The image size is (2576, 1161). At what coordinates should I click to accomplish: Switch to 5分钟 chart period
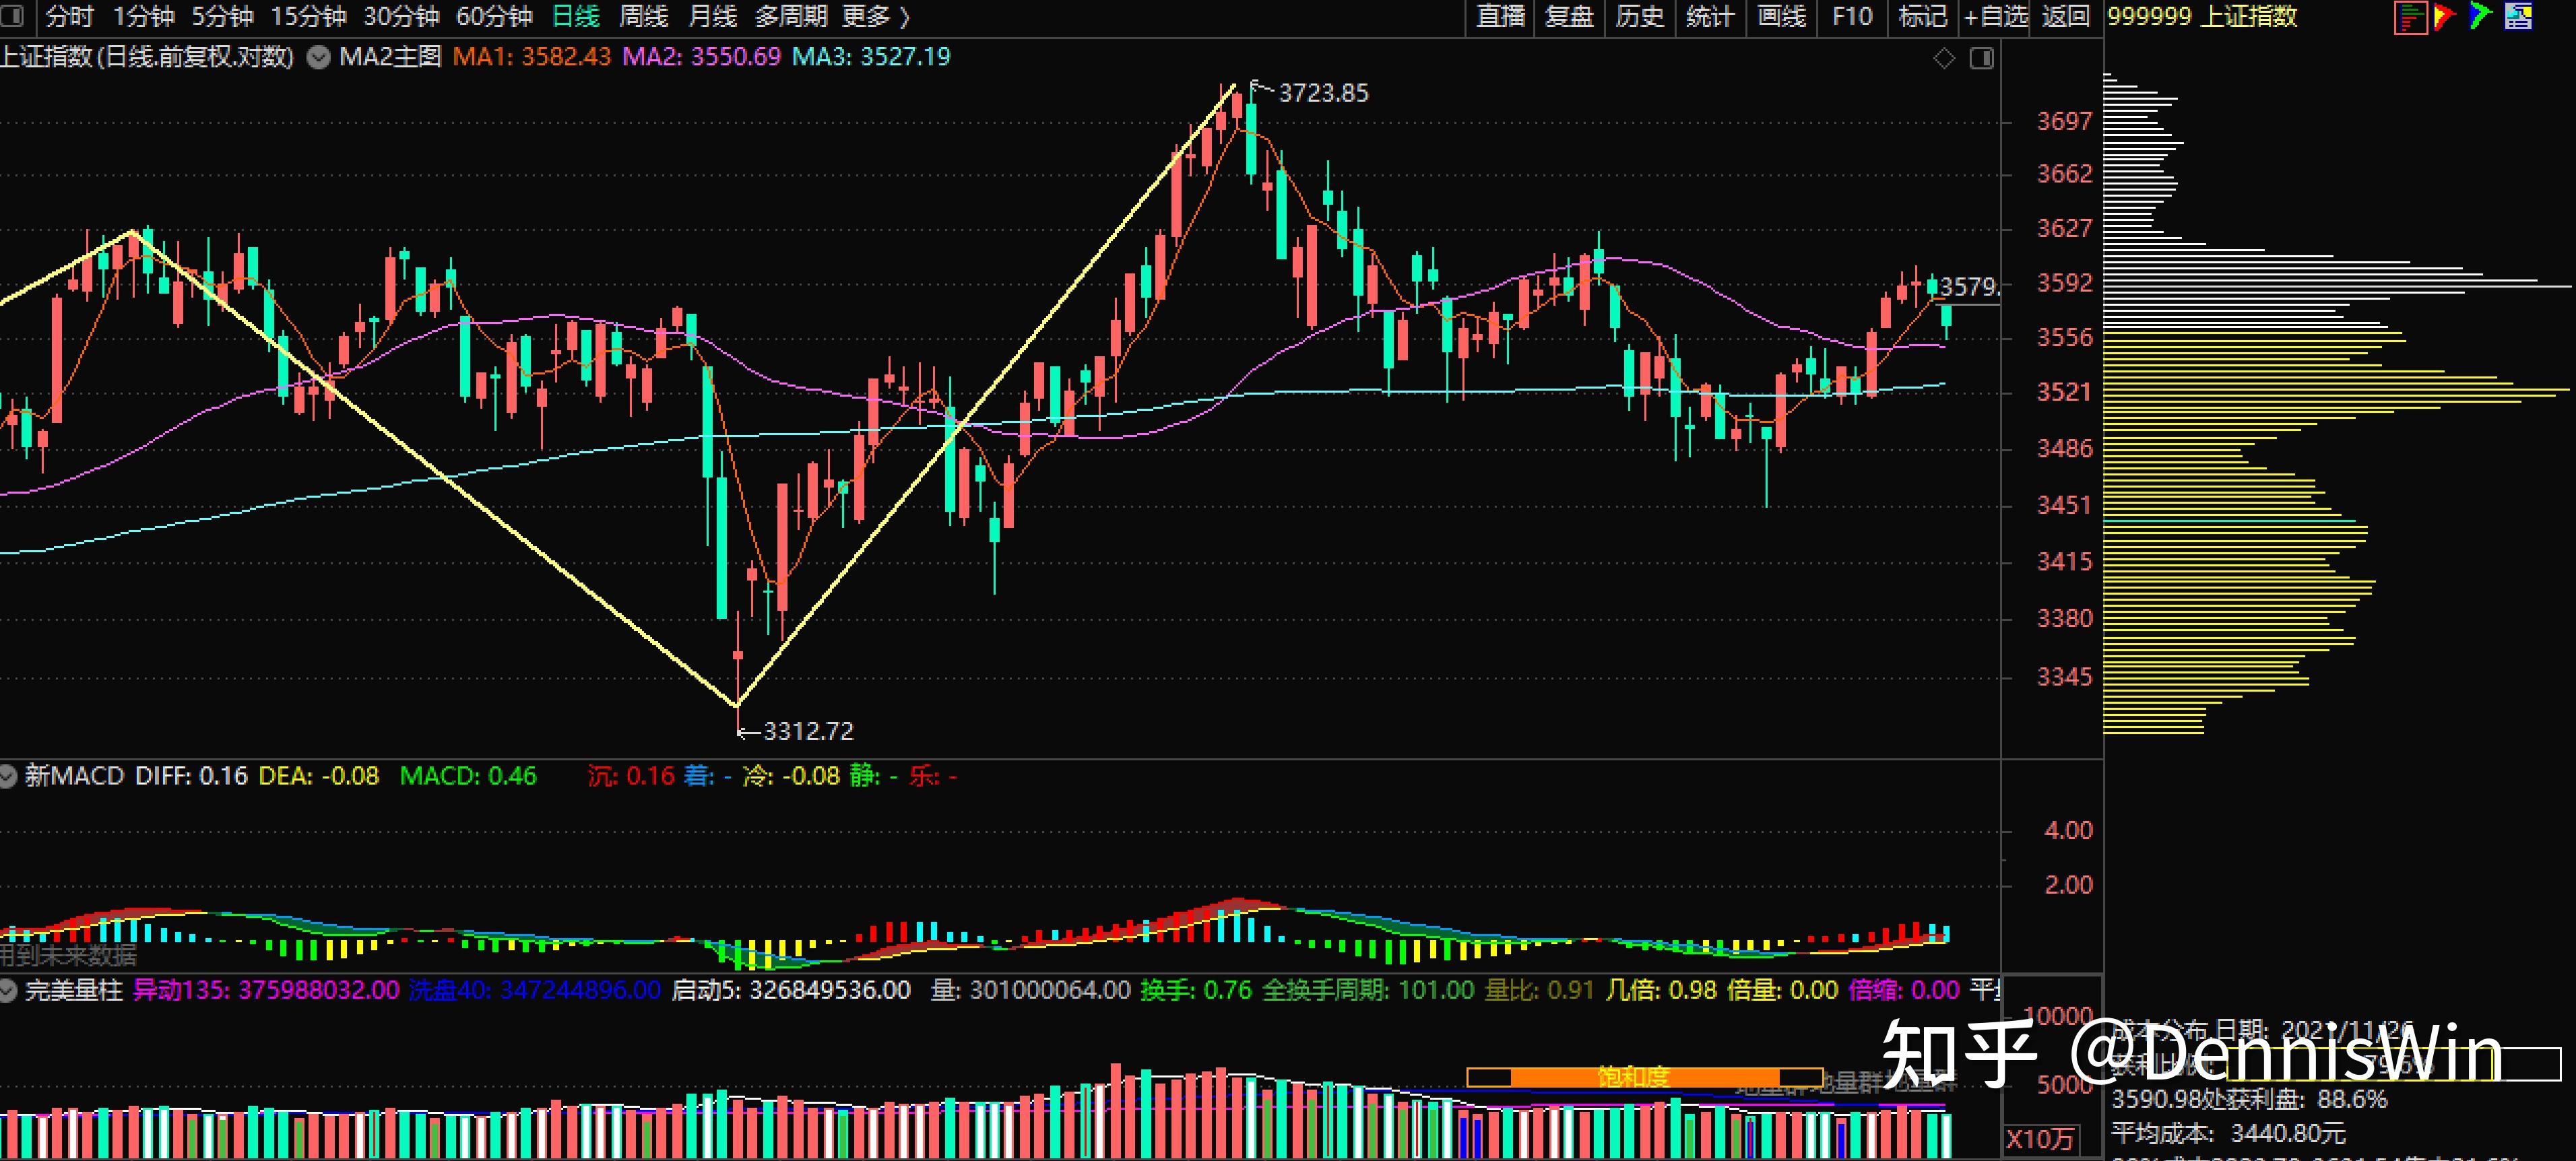click(222, 16)
